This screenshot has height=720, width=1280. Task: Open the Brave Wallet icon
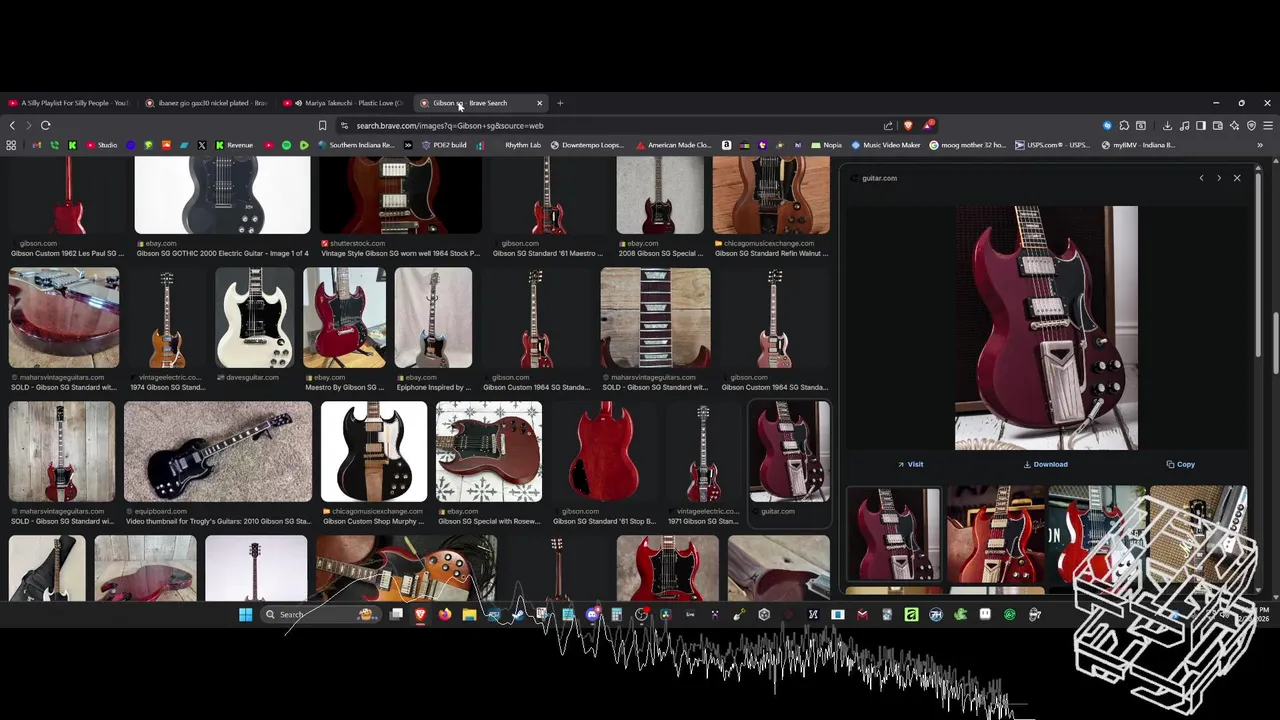pos(1218,126)
